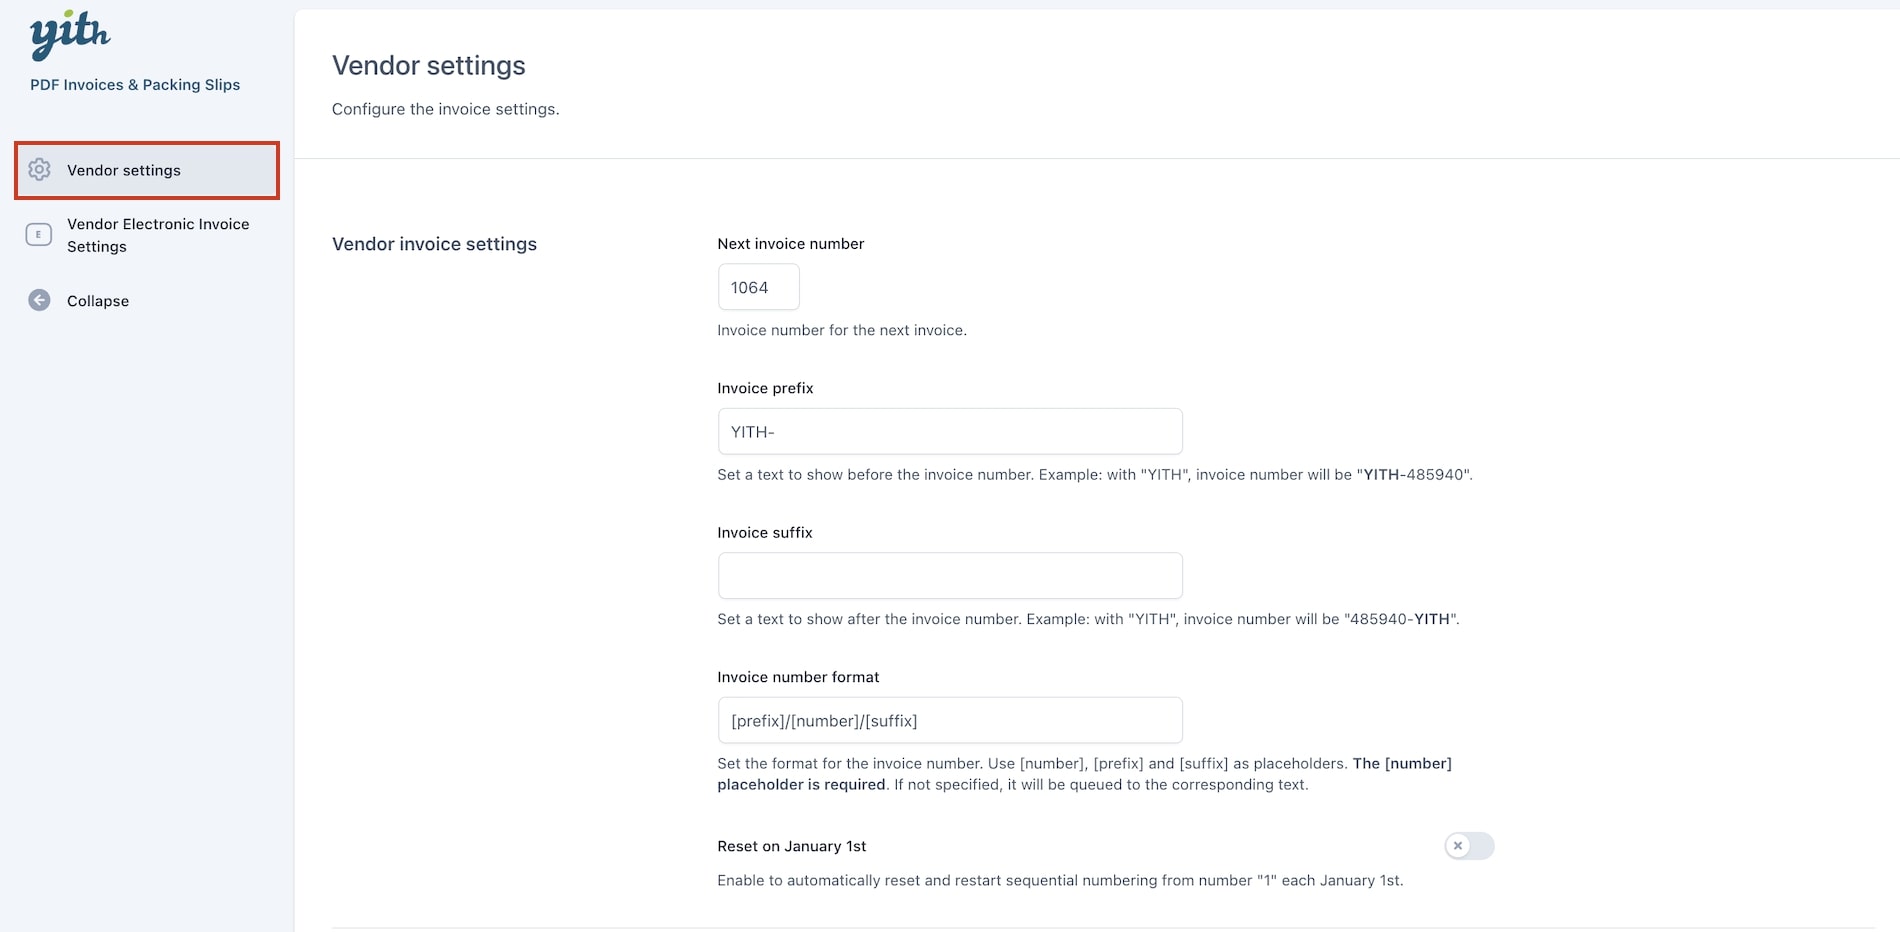Click the Vendor Electronic Invoice Settings icon
The width and height of the screenshot is (1900, 932).
tap(38, 235)
